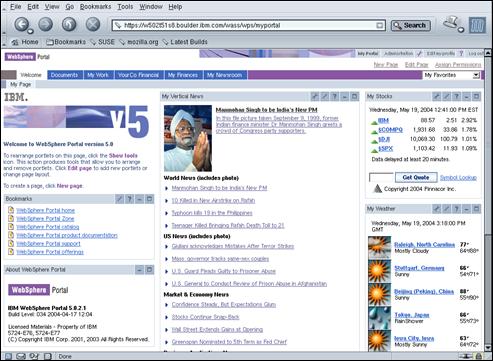Screen dimensions: 493x361
Task: Open the Back button history dropdown arrow
Action: point(30,31)
